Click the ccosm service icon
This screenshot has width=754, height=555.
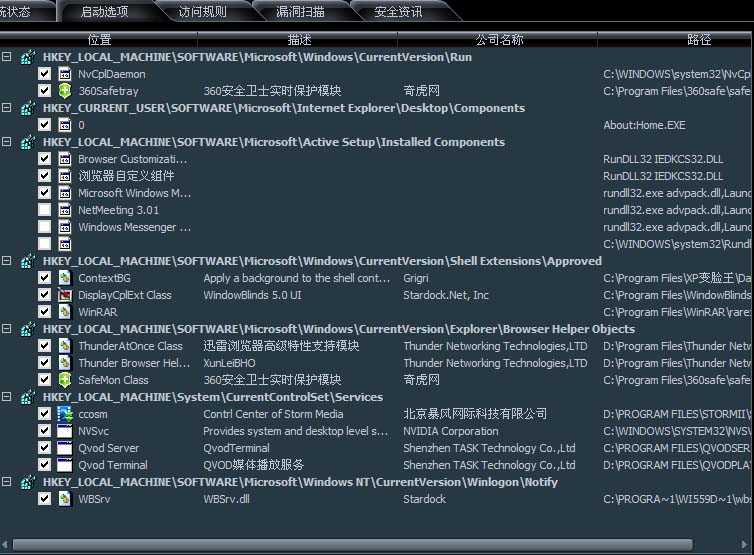coord(64,414)
